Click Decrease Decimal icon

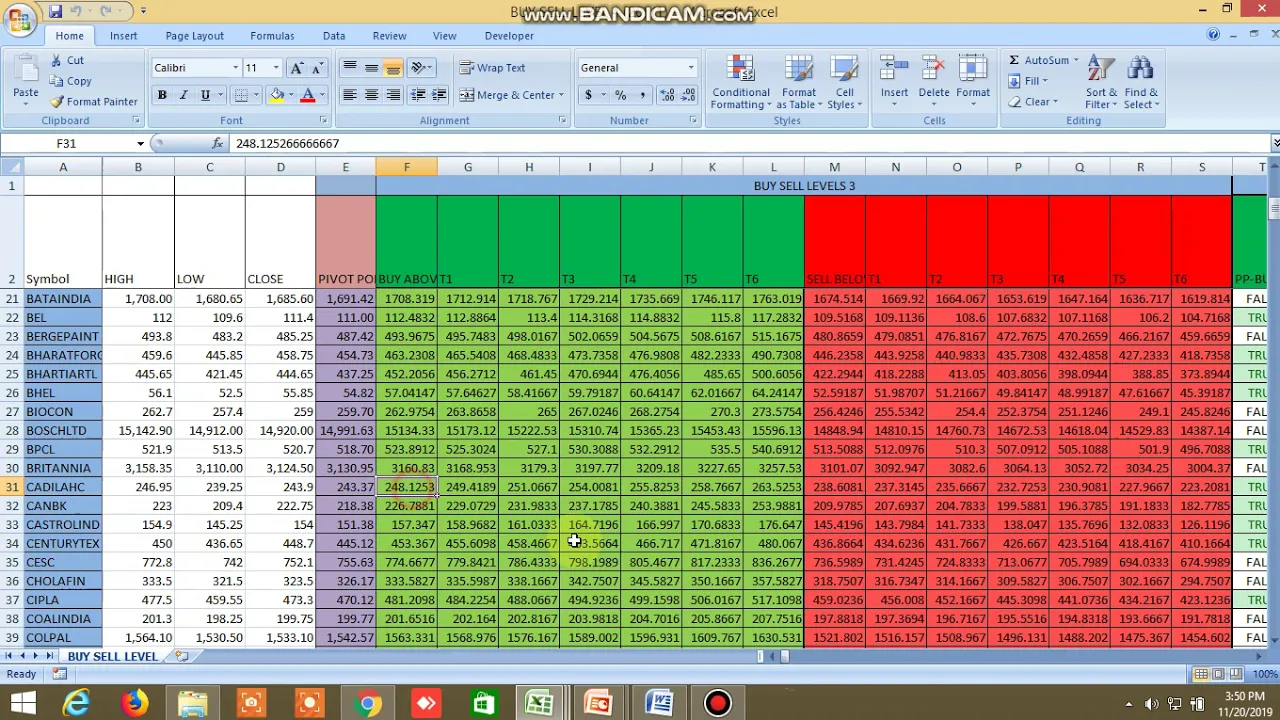[x=689, y=95]
